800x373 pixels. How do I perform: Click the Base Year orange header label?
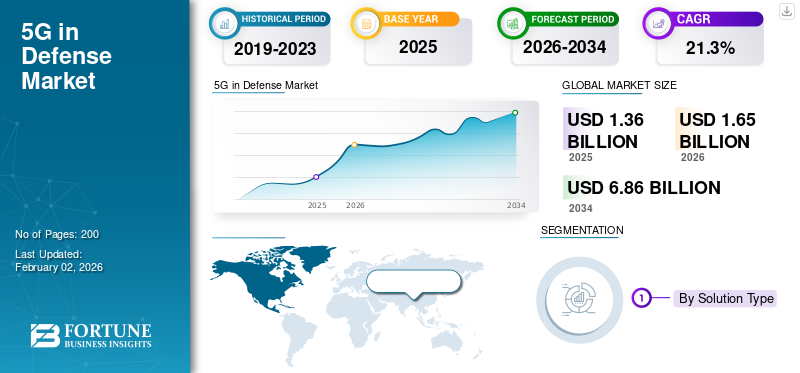point(411,19)
